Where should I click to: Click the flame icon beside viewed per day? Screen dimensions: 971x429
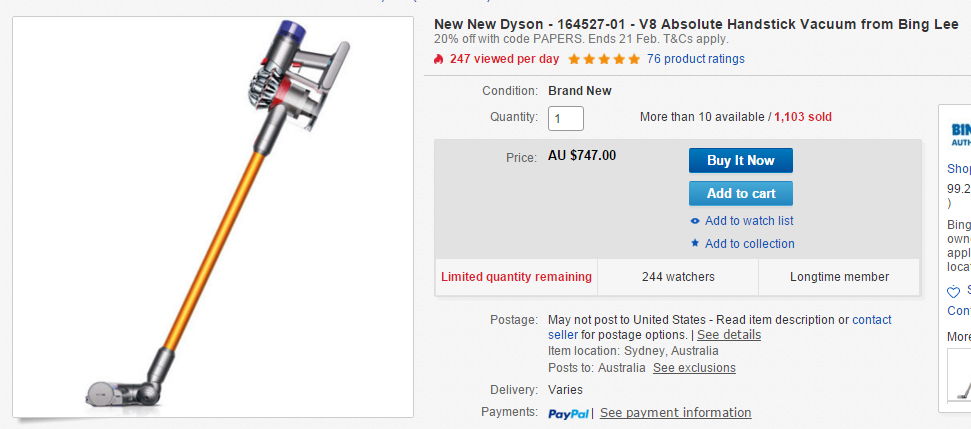439,59
